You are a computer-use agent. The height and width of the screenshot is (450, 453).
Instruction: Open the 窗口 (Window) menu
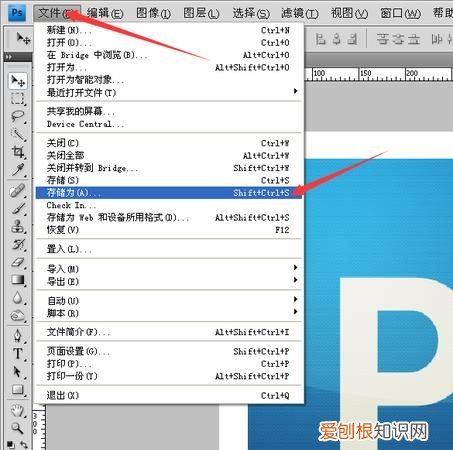(400, 13)
